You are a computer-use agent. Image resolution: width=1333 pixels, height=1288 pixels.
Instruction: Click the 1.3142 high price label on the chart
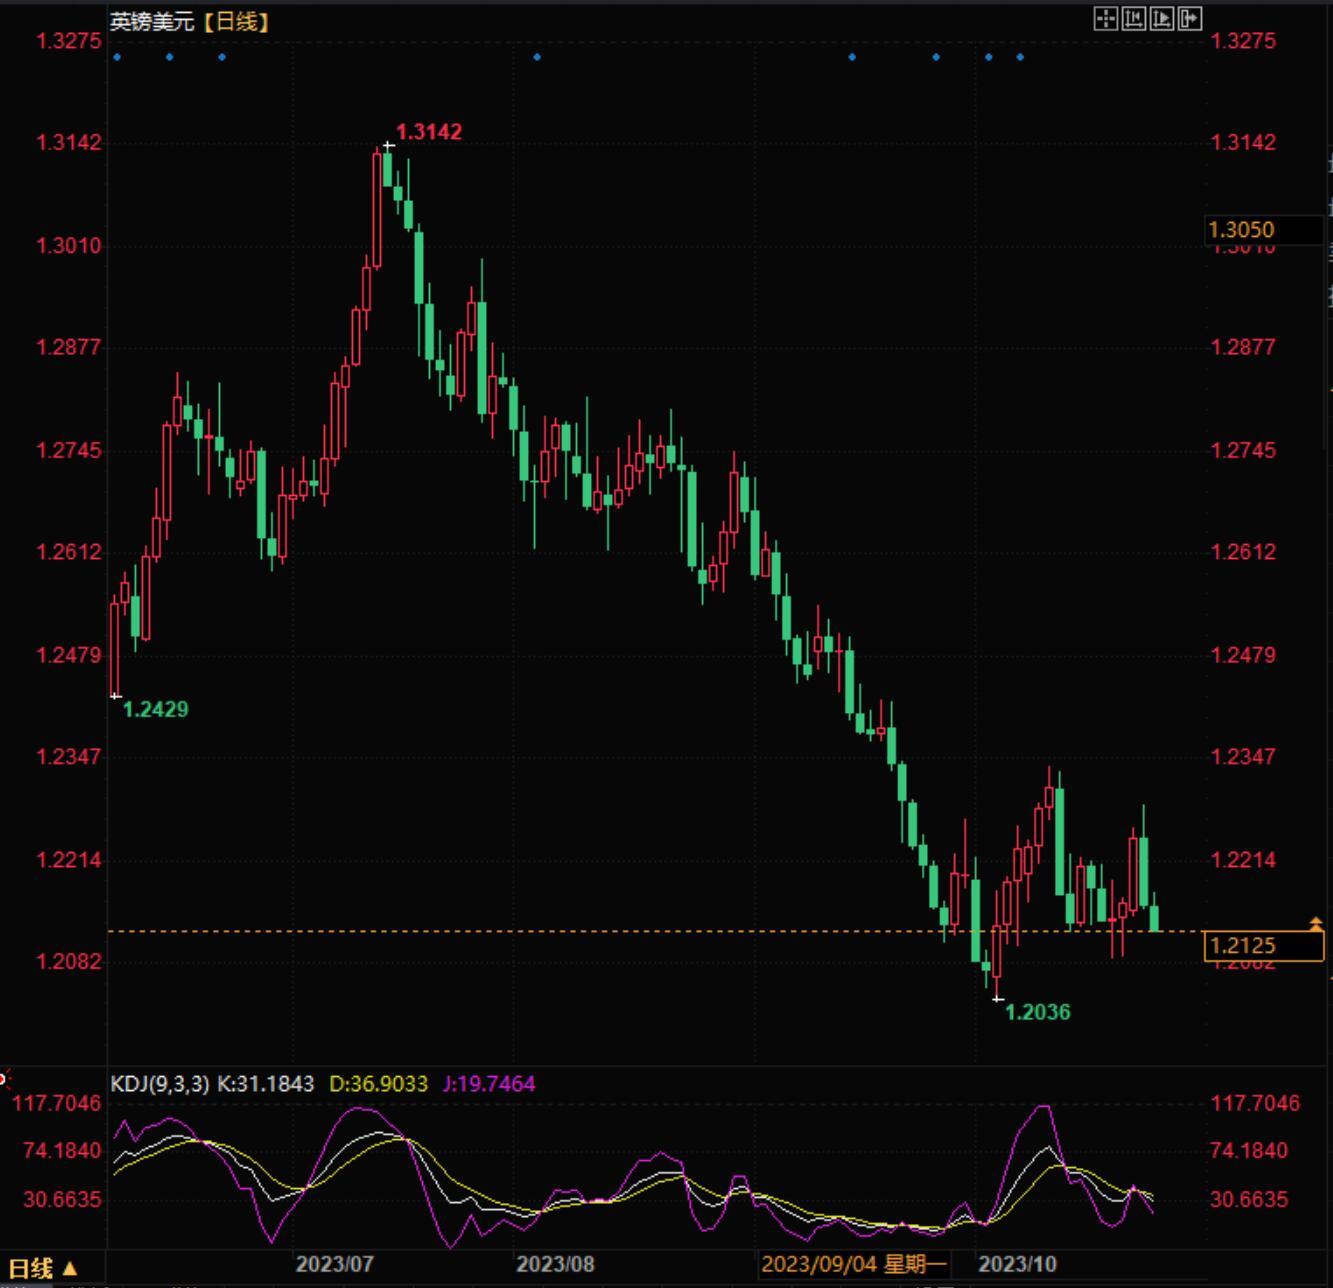pyautogui.click(x=429, y=132)
